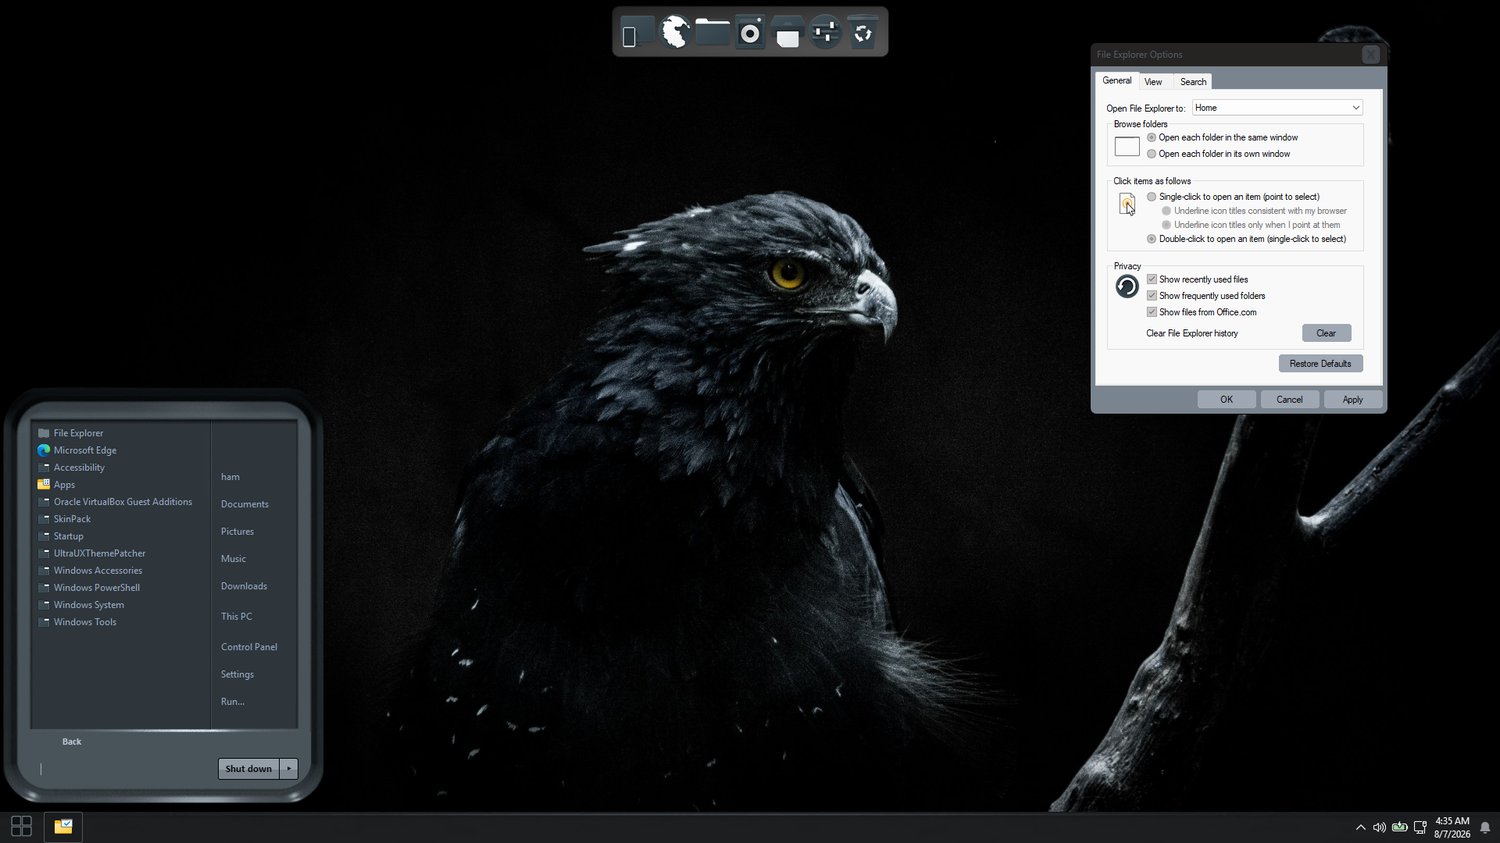This screenshot has height=843, width=1500.
Task: Click Back in the start menu
Action: tap(72, 742)
